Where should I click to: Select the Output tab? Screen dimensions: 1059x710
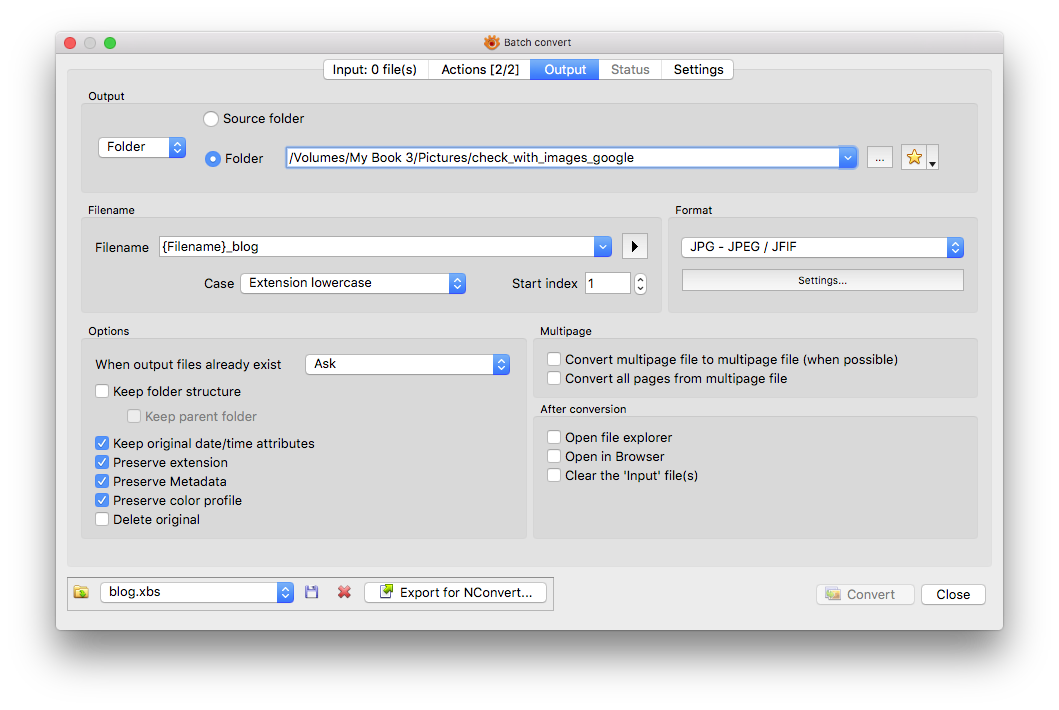click(x=565, y=70)
